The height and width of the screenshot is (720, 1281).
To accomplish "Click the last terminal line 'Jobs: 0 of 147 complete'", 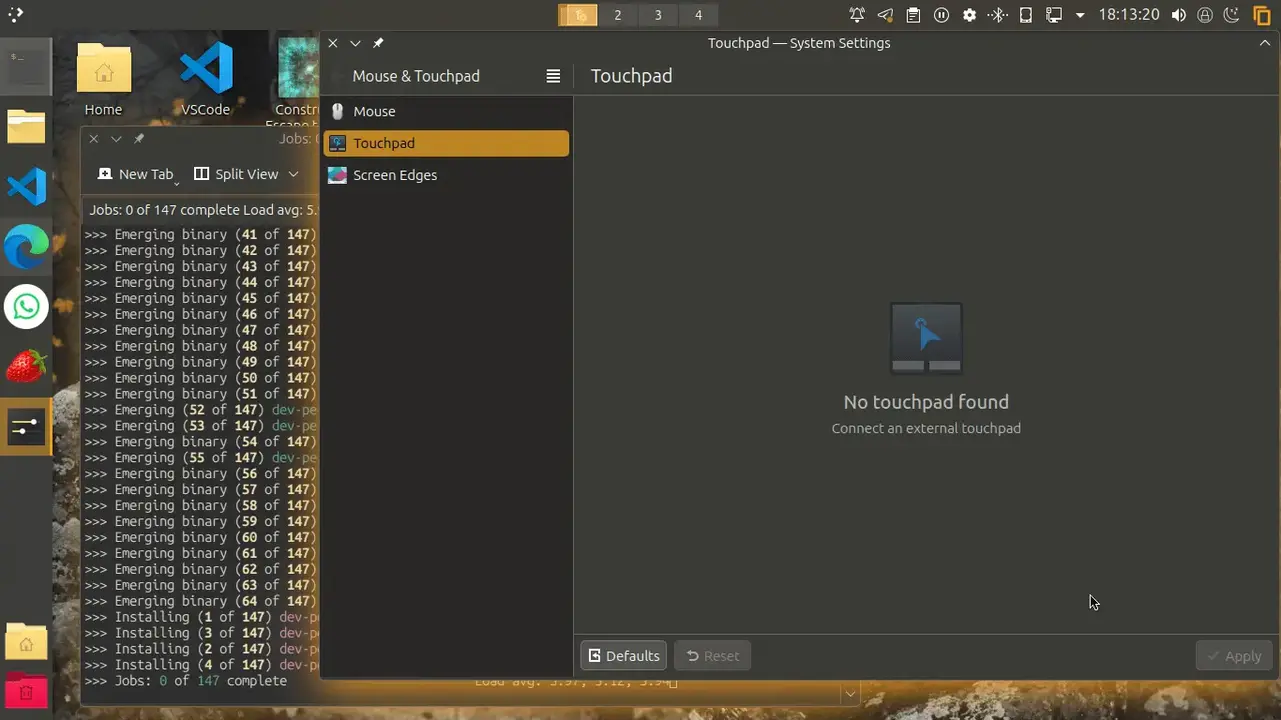I will pyautogui.click(x=186, y=681).
